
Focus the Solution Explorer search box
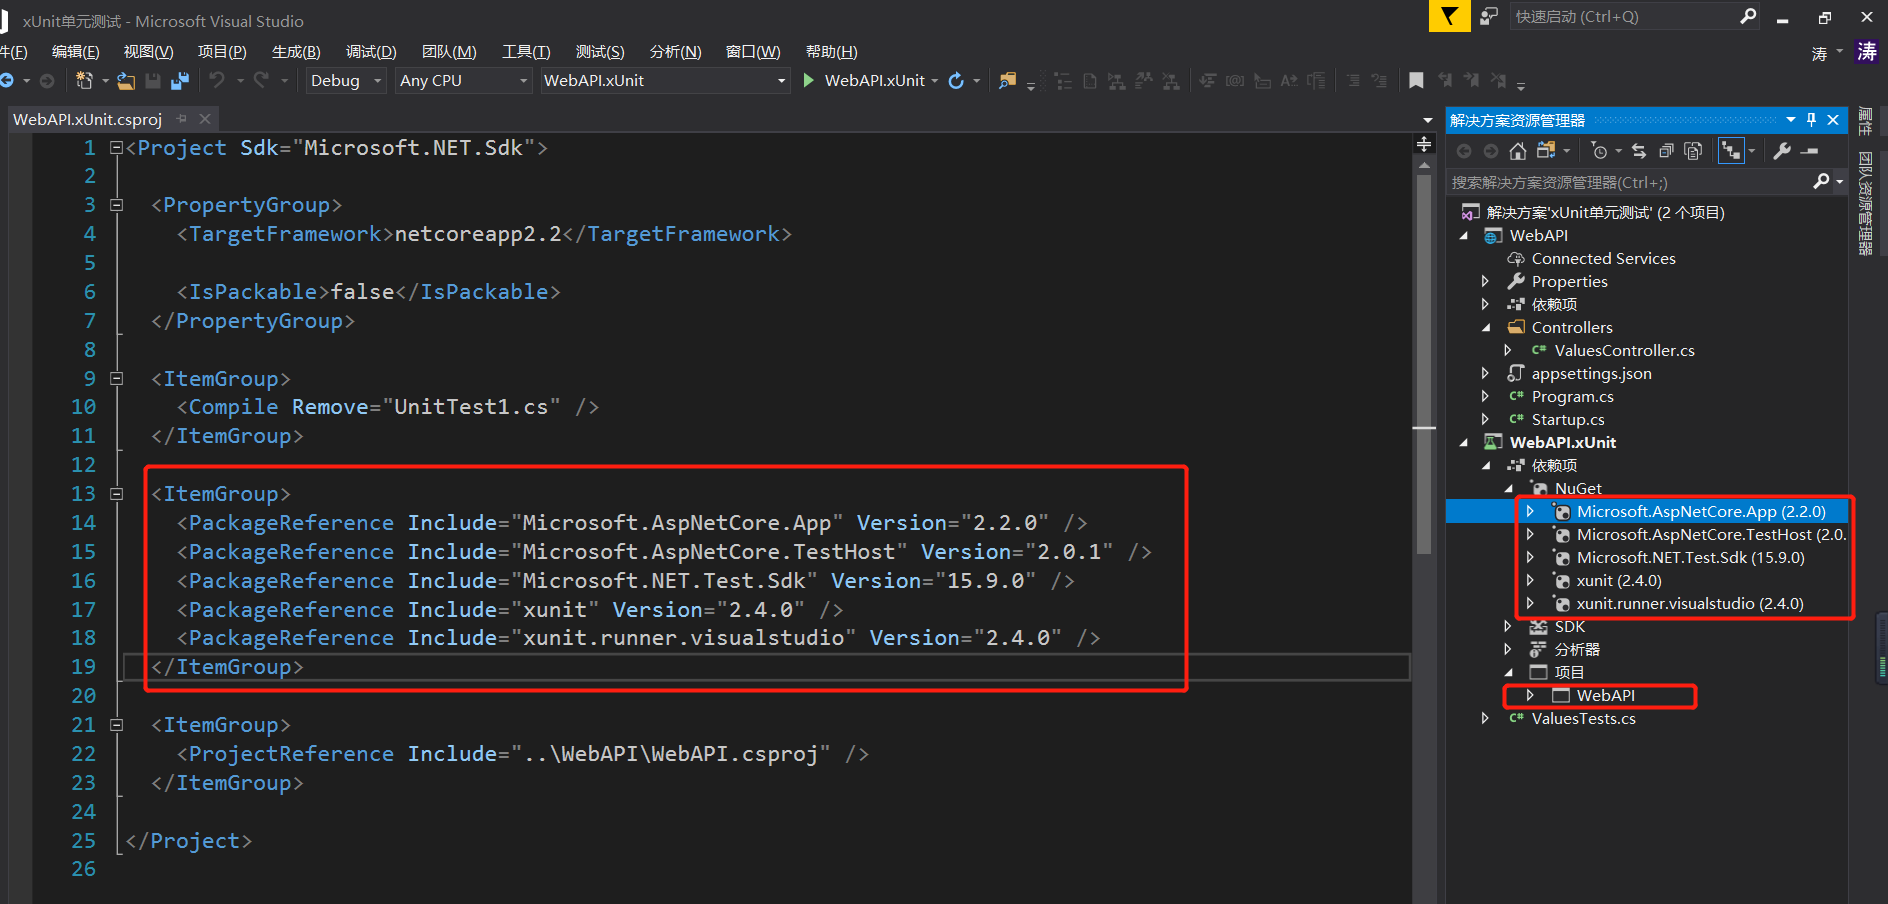click(x=1630, y=182)
